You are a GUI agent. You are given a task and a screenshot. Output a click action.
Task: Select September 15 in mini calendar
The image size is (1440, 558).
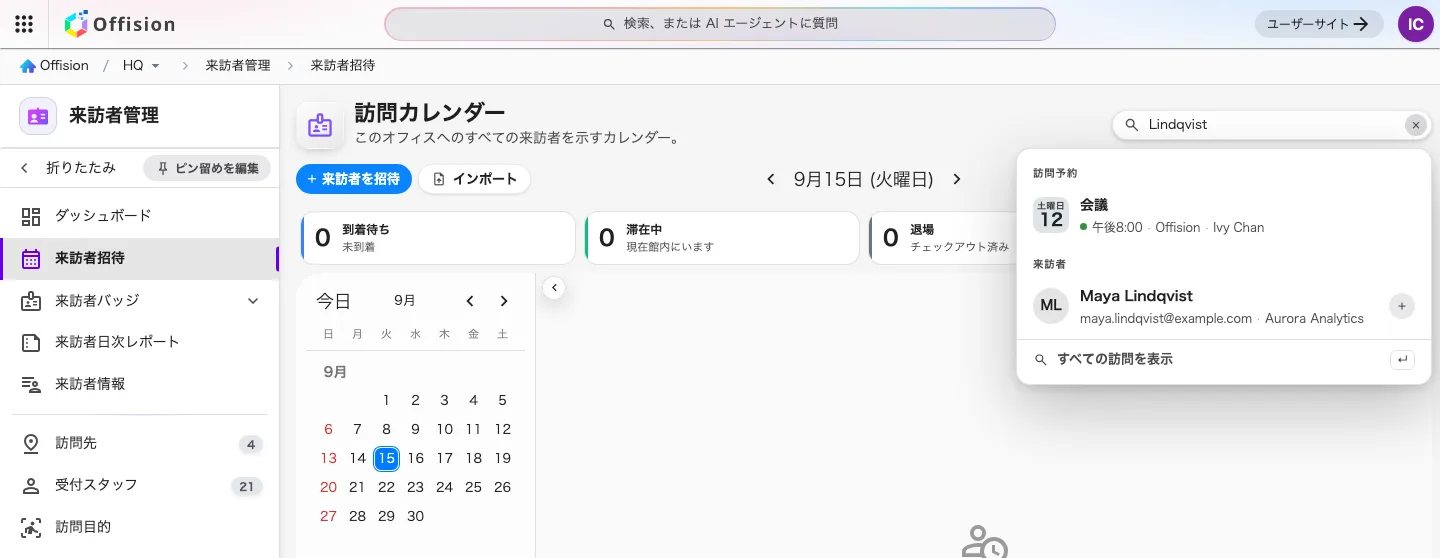tap(387, 458)
